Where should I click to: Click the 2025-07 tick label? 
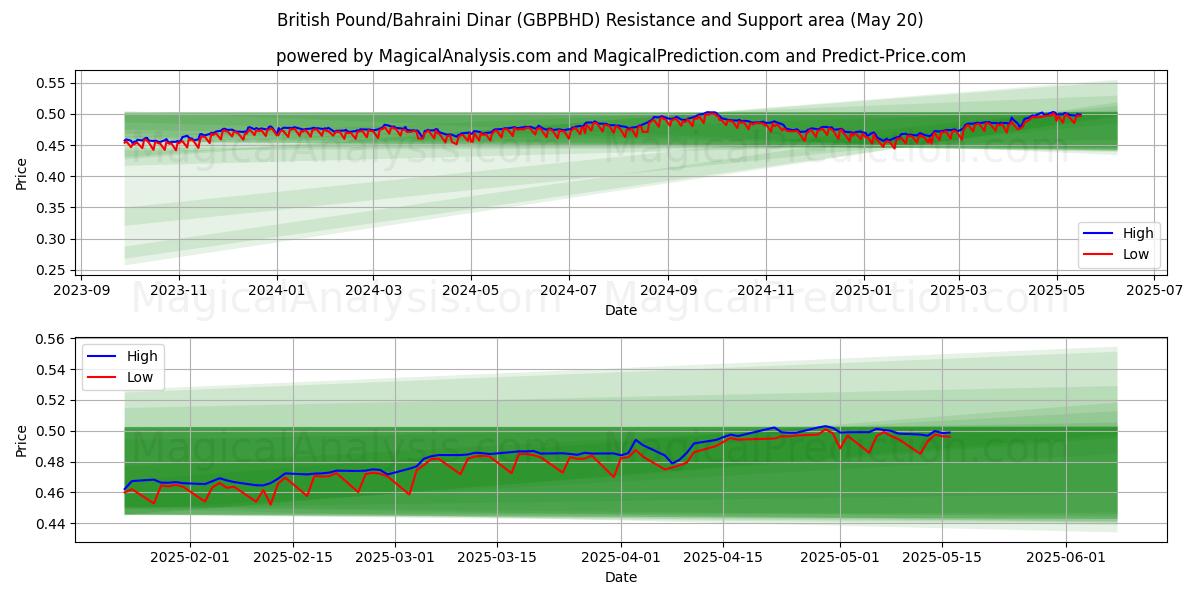click(1155, 290)
